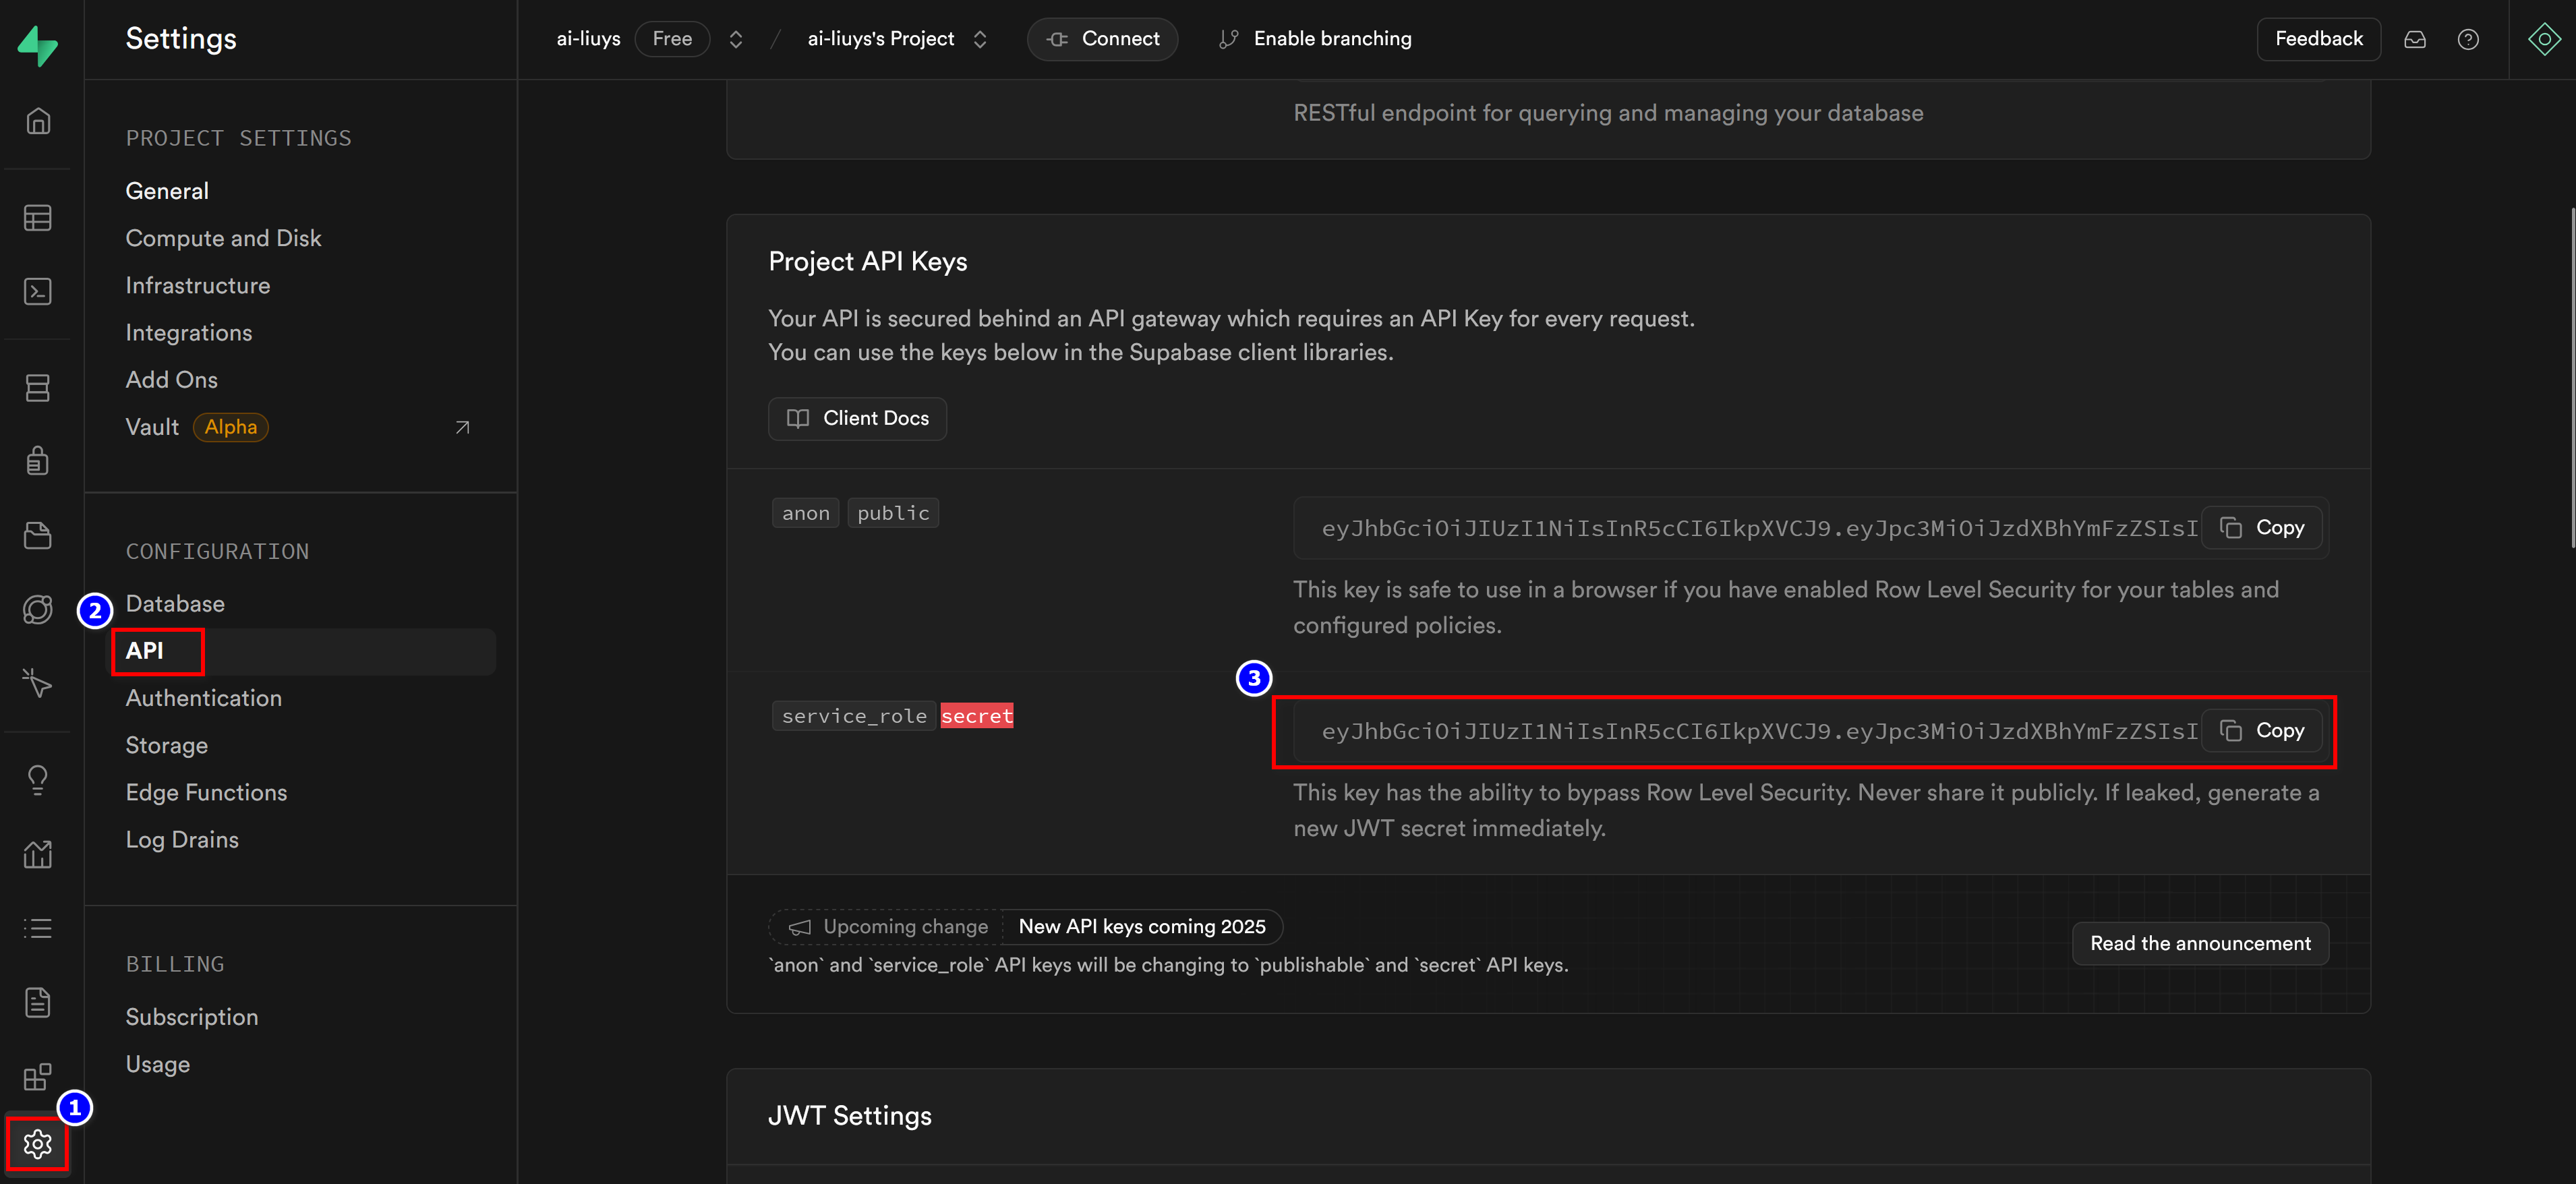Screen dimensions: 2576x1184
Task: Expand the ai-liuys organization switcher
Action: click(736, 39)
